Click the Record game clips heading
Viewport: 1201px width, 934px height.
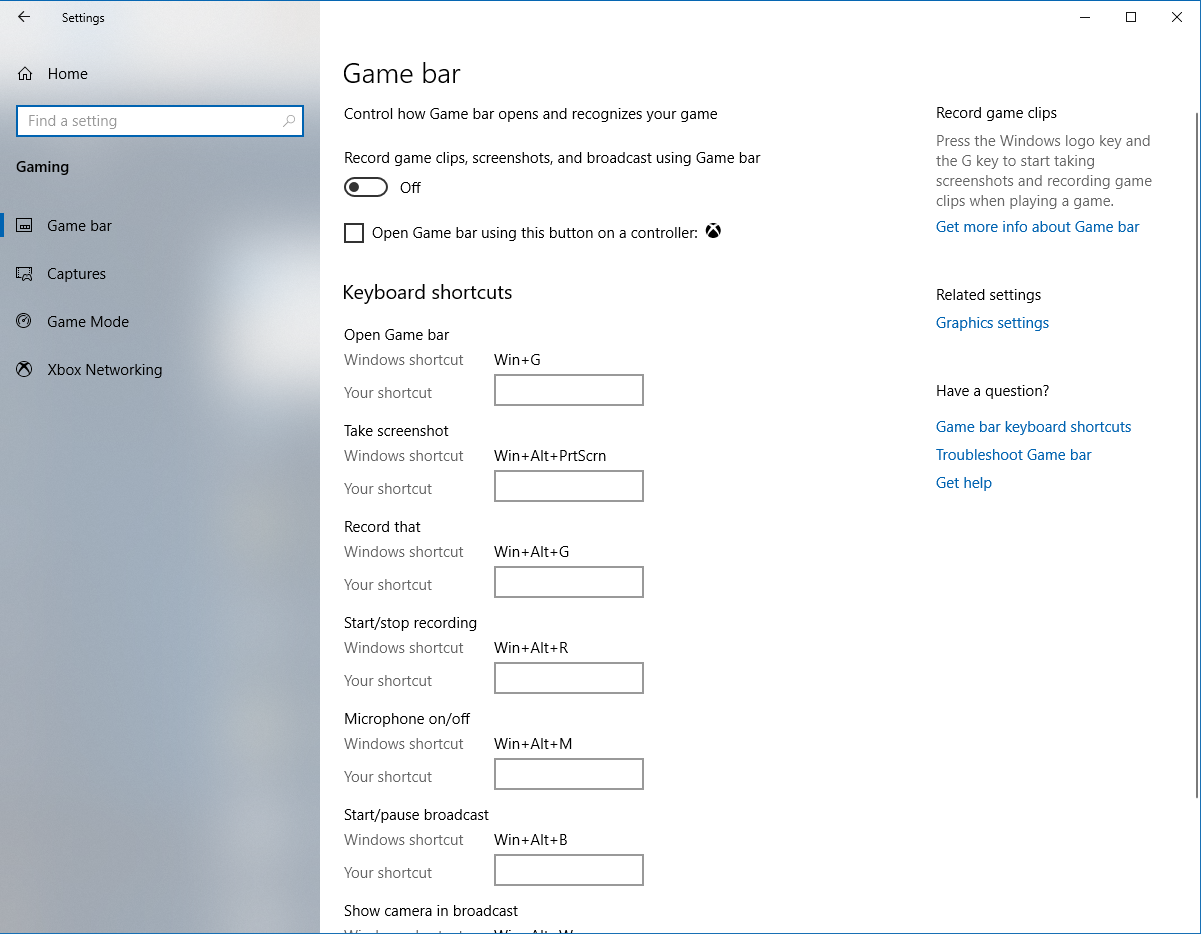996,113
